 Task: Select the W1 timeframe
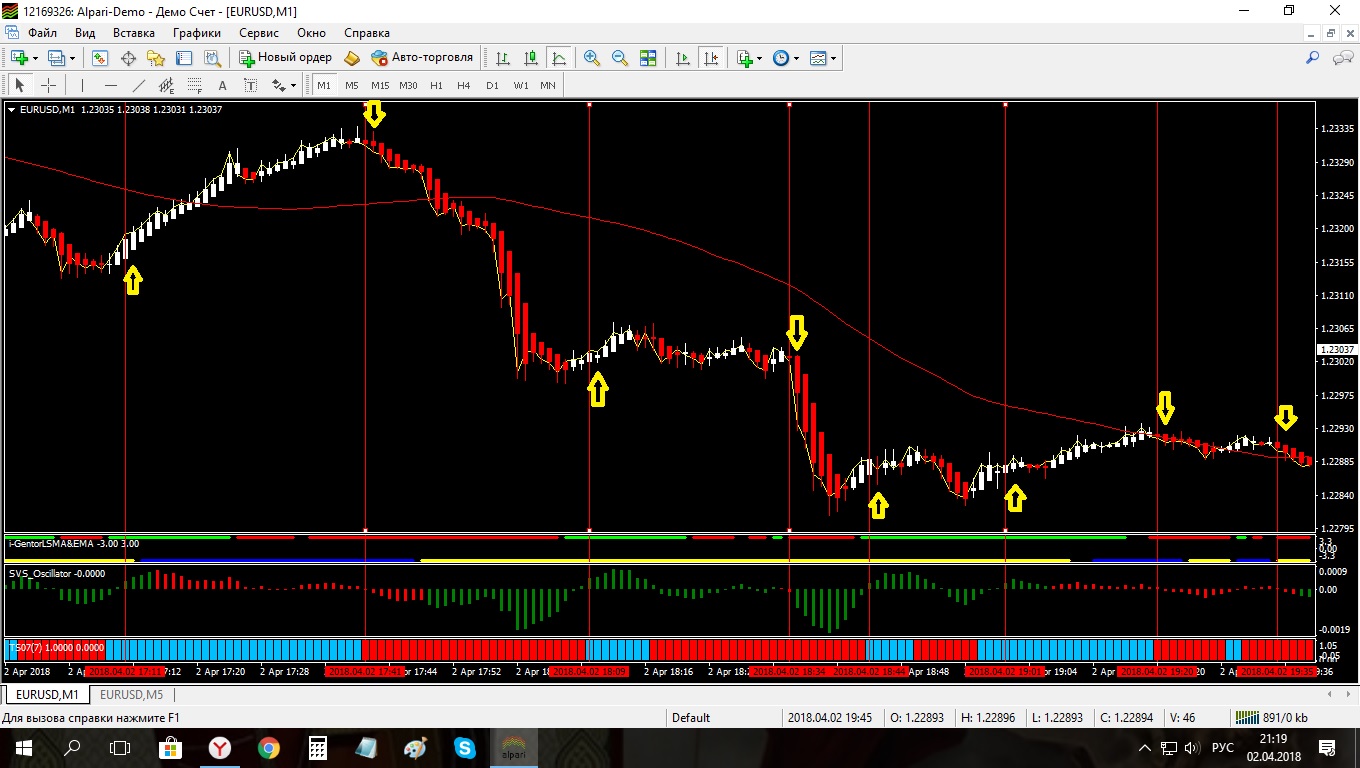click(520, 85)
